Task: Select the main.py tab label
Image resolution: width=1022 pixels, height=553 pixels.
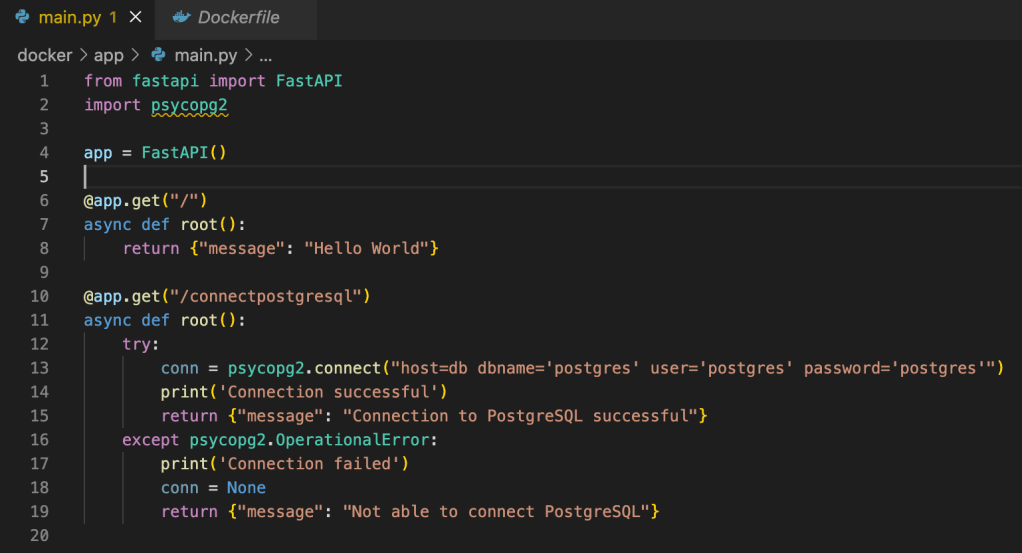Action: (70, 18)
